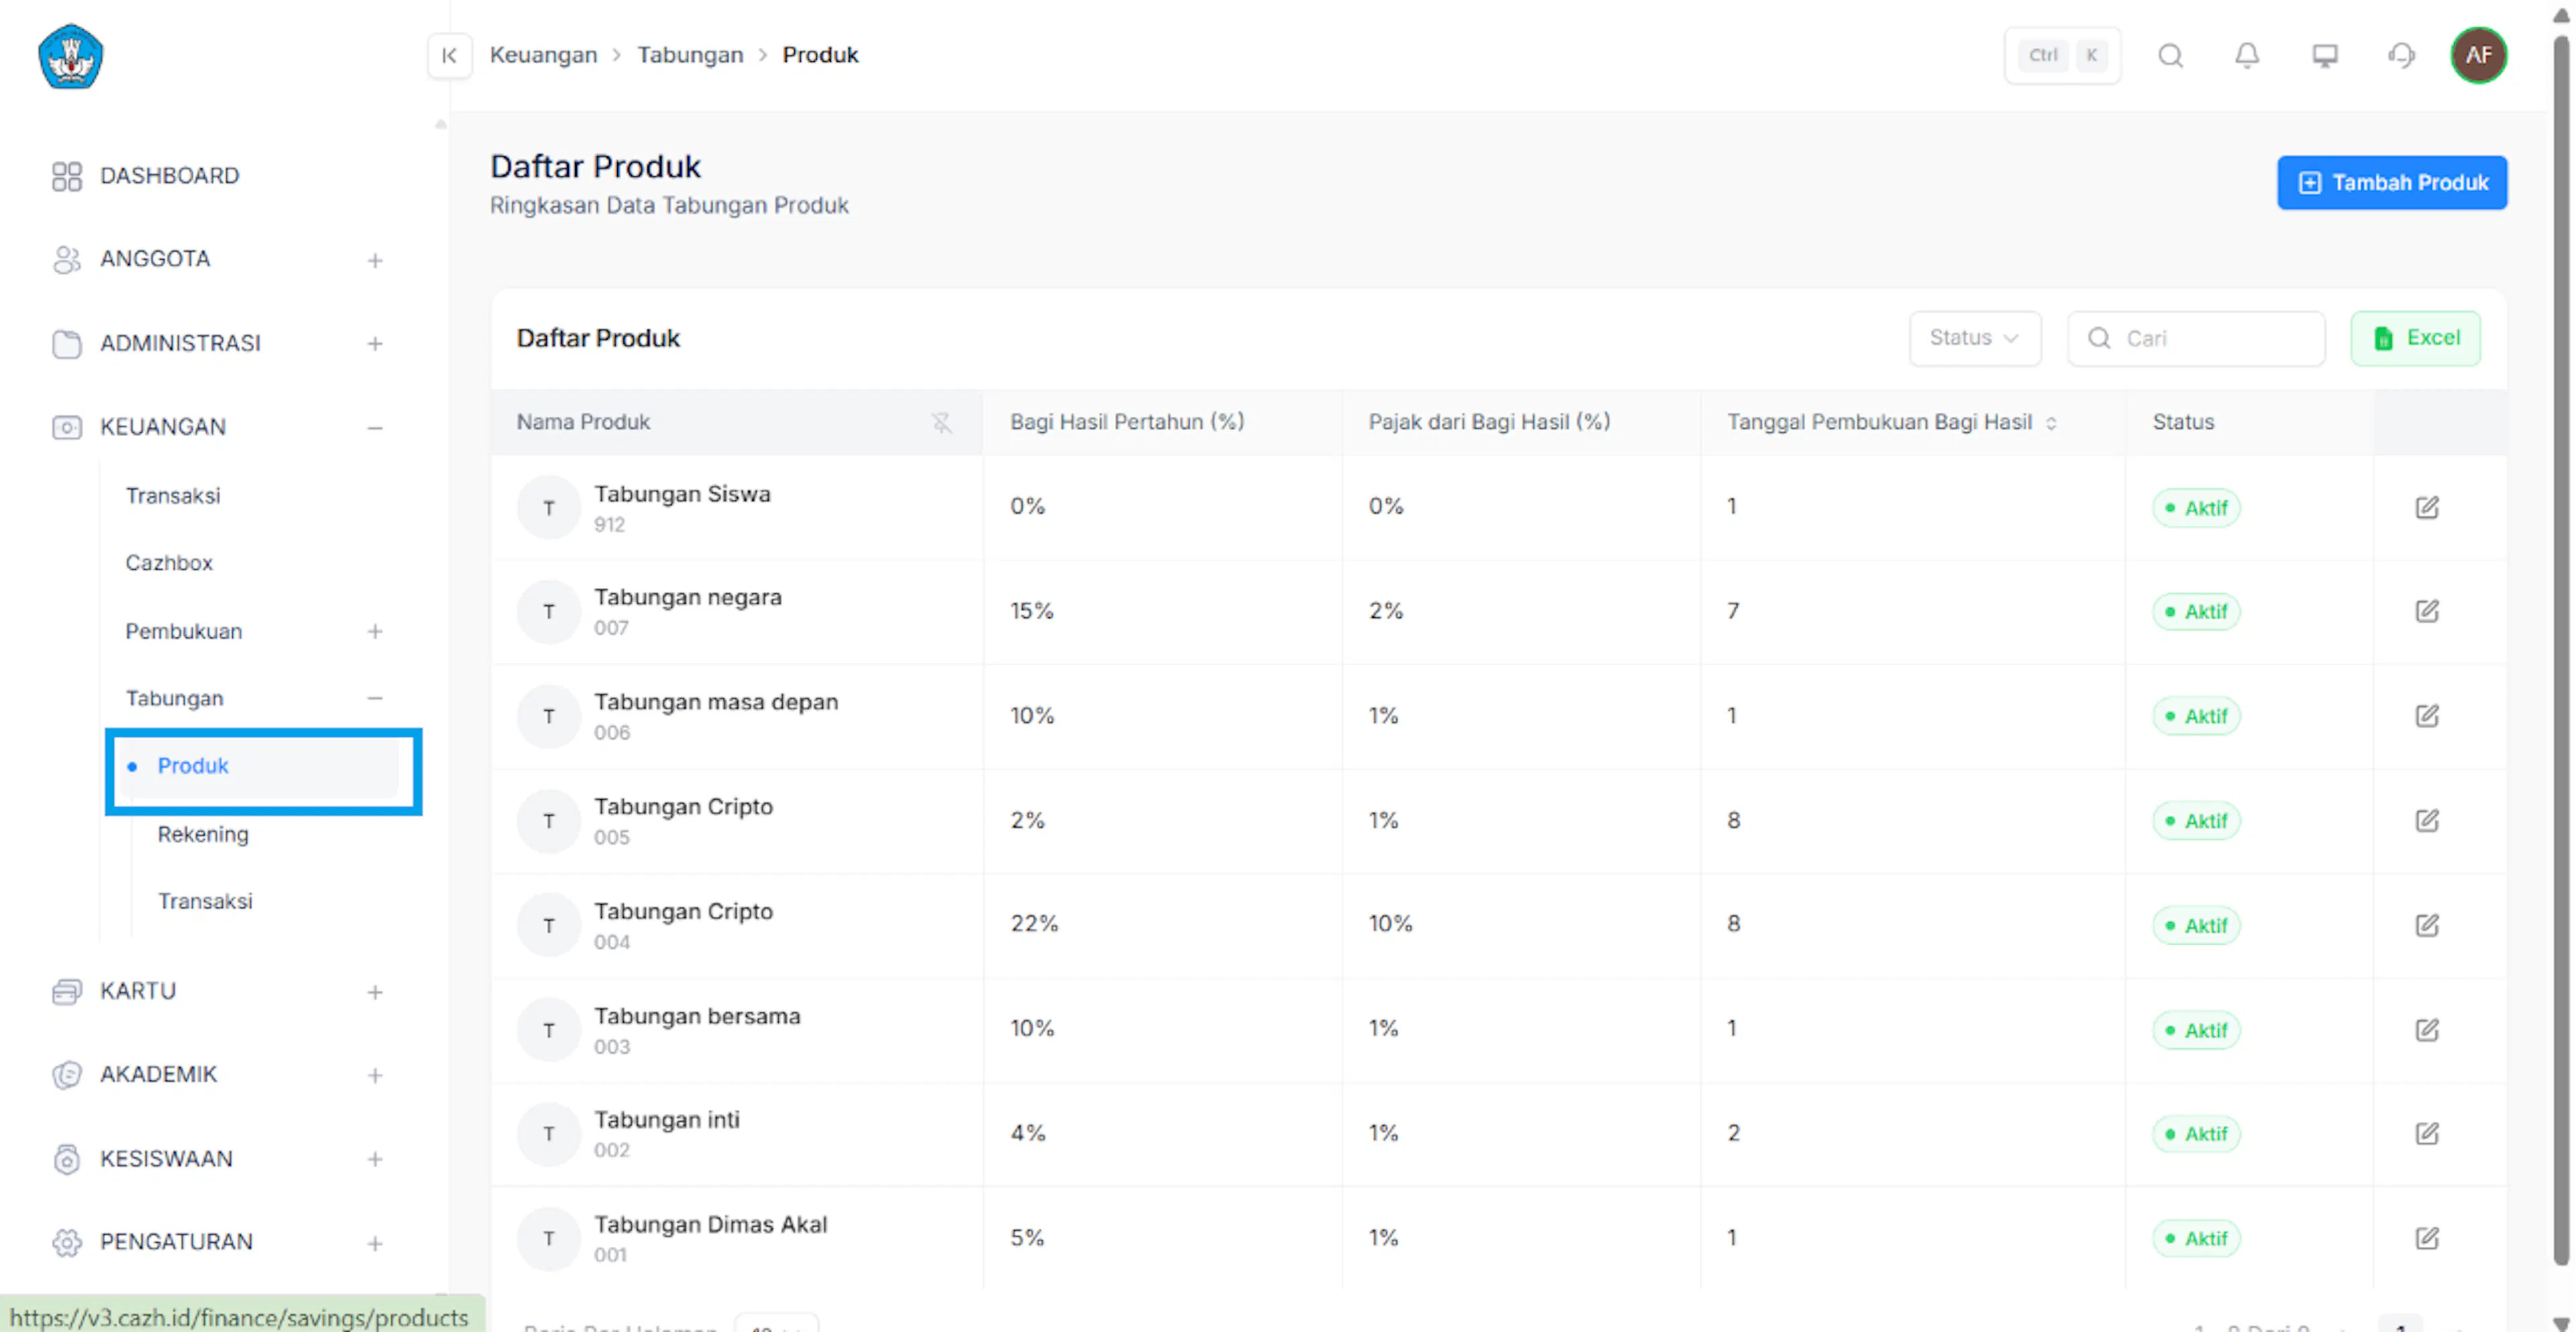This screenshot has height=1332, width=2576.
Task: Open the AF user avatar menu
Action: [2478, 55]
